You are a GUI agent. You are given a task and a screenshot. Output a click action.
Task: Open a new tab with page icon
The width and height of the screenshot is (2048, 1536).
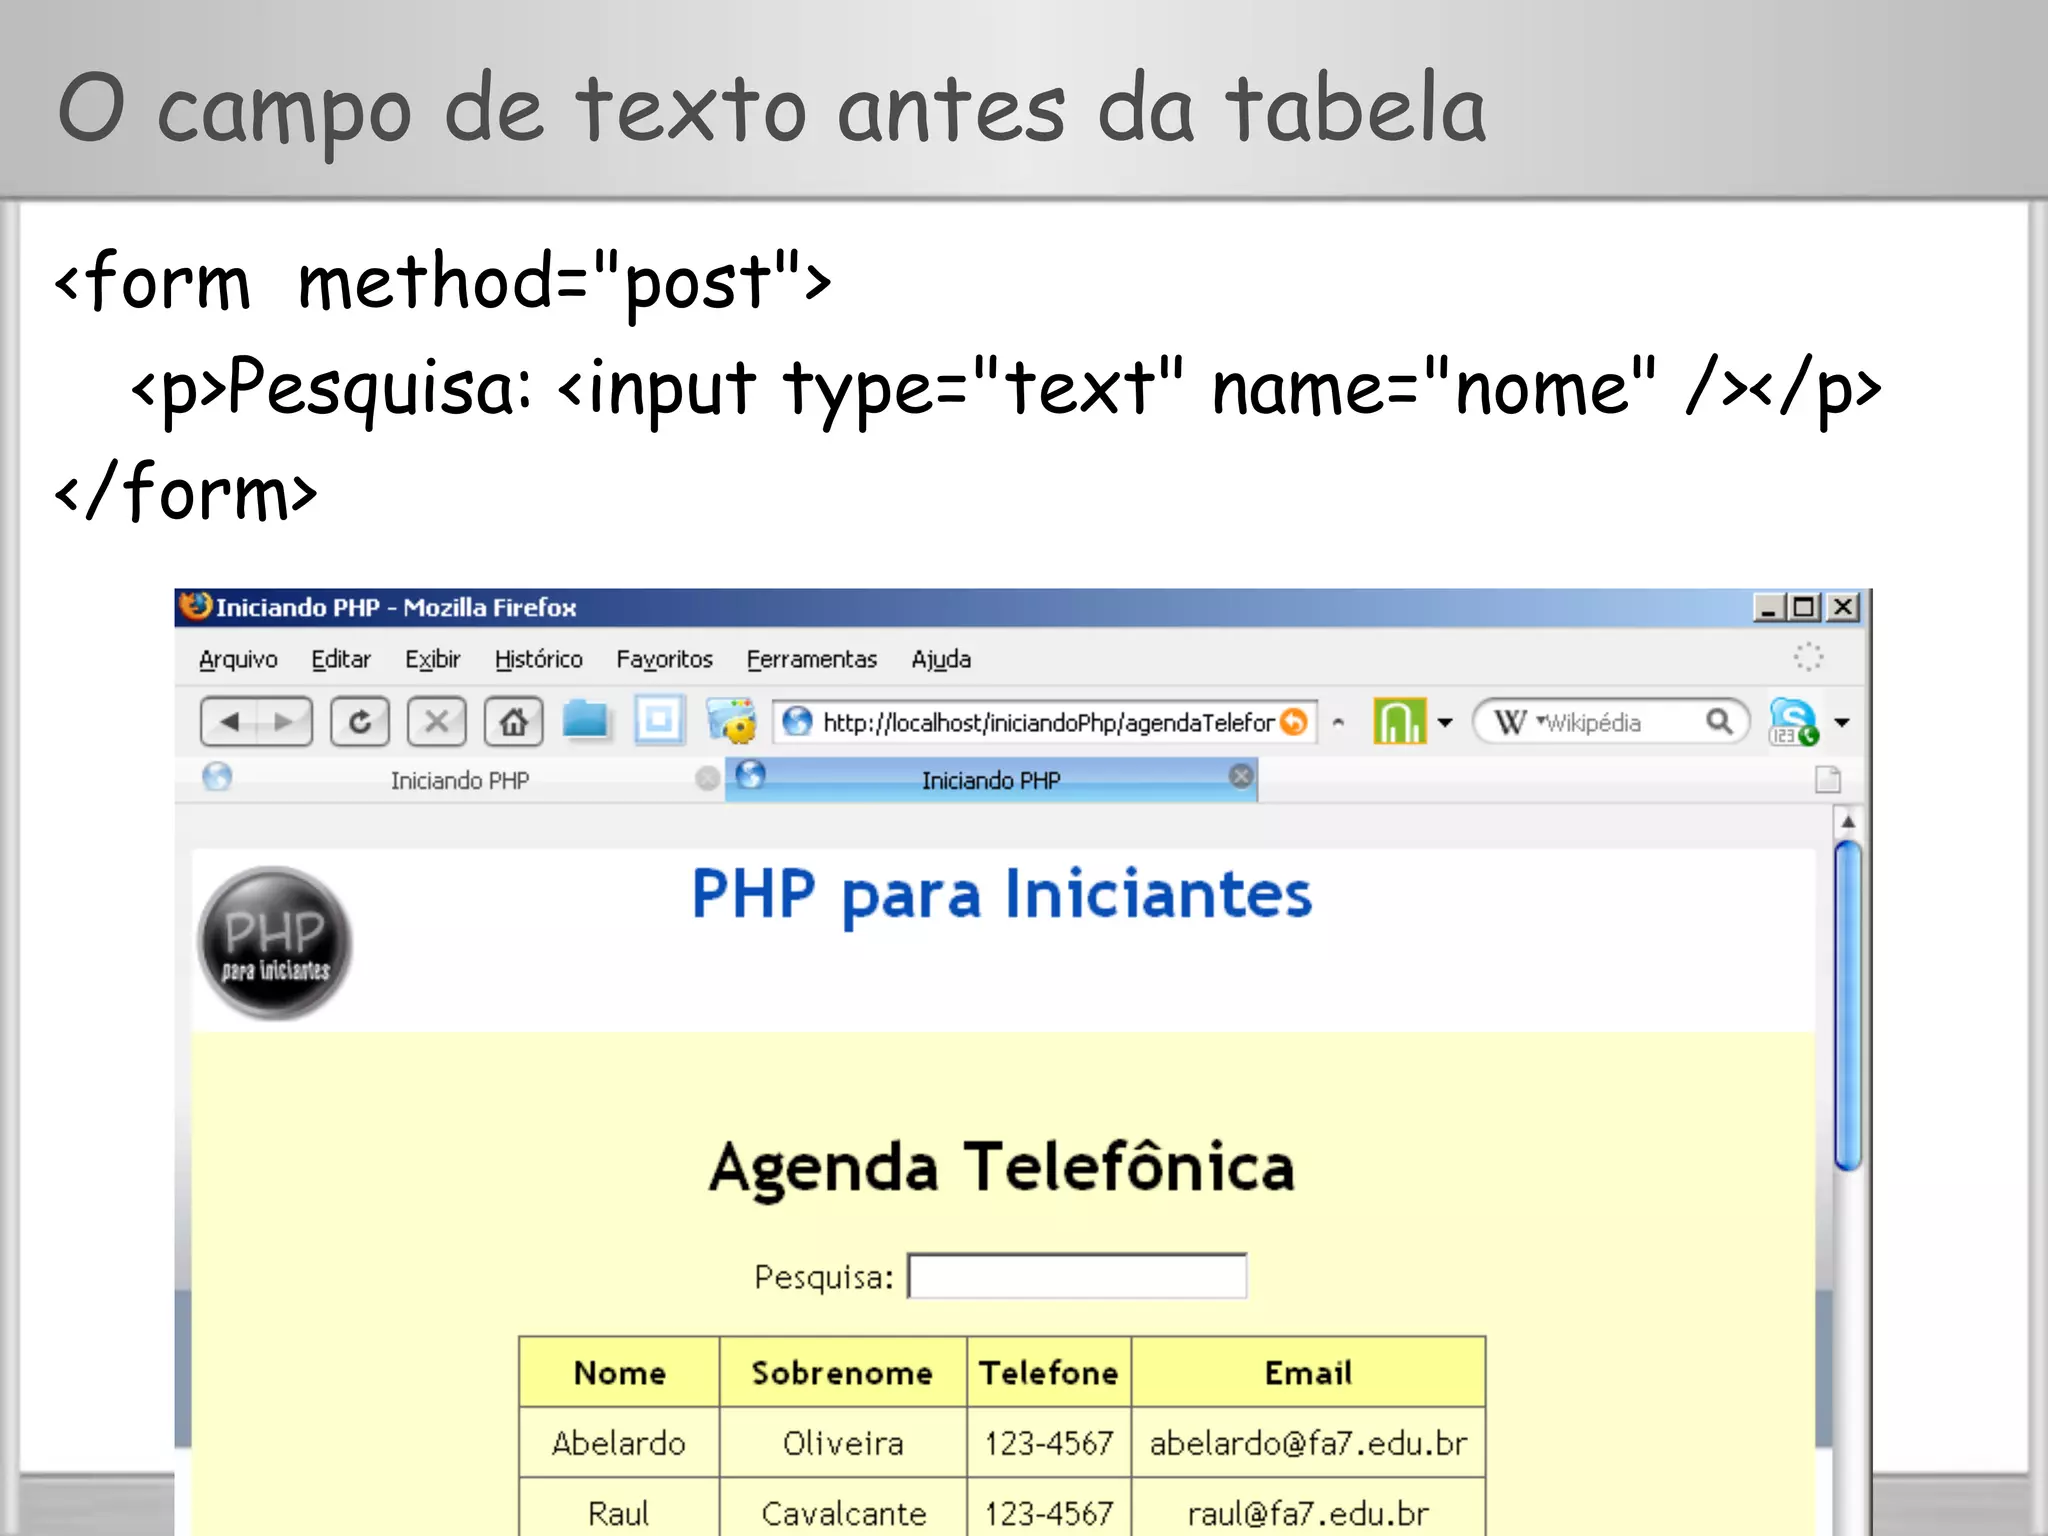(x=1828, y=779)
